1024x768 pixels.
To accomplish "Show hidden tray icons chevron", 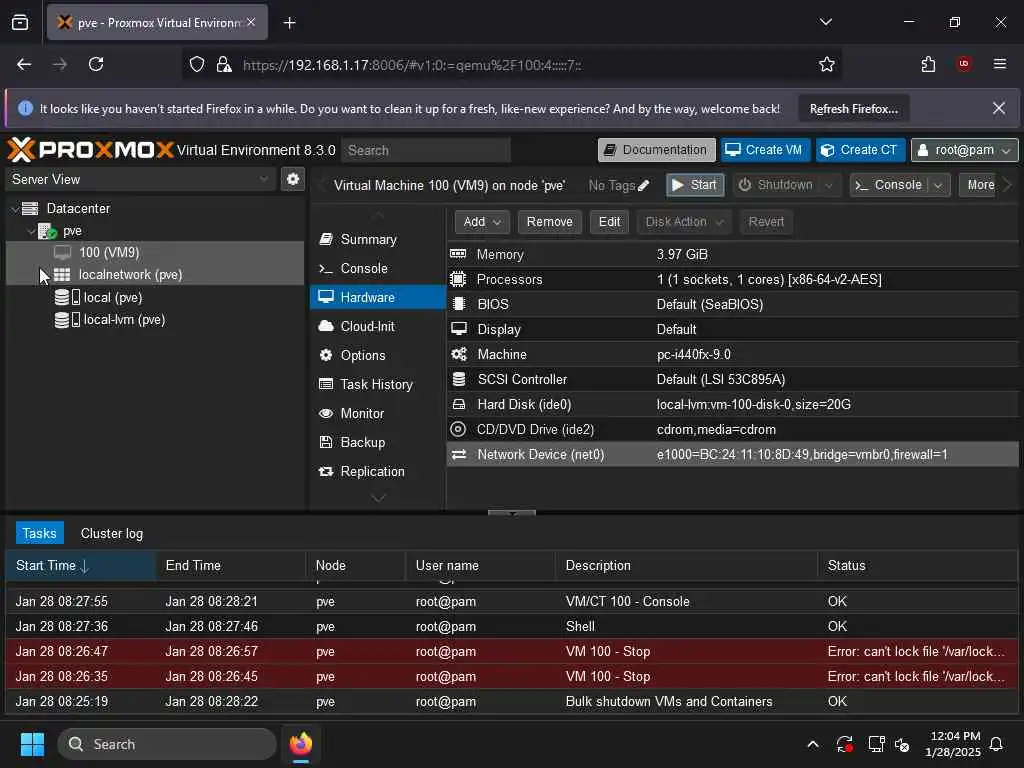I will (813, 744).
